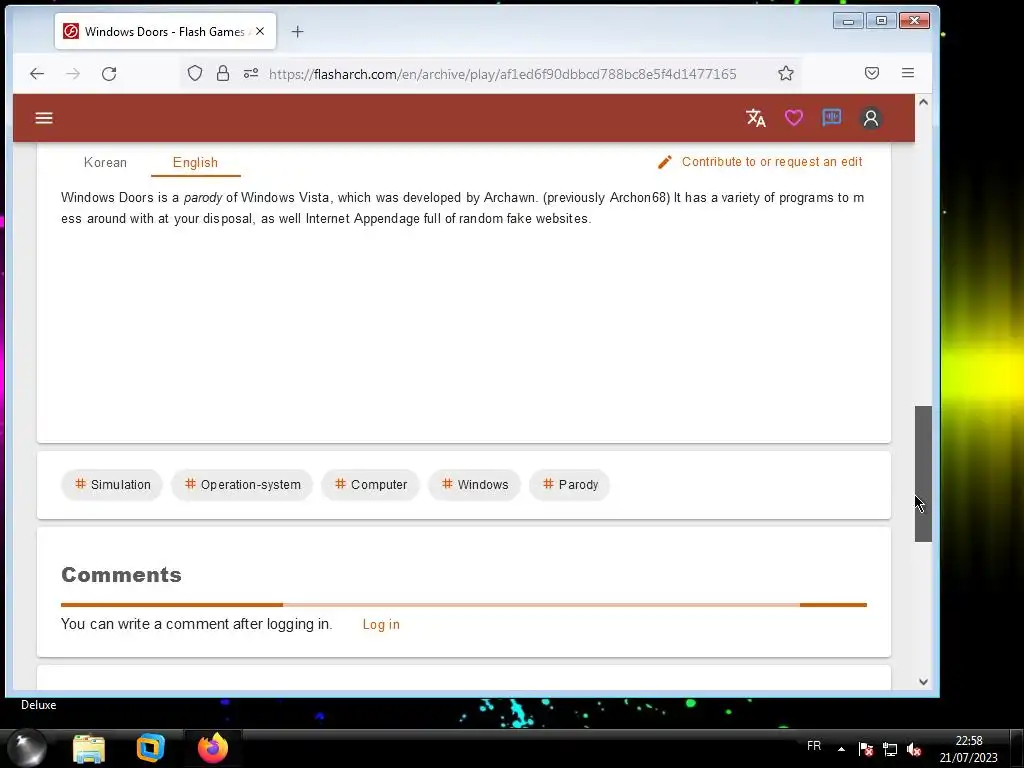Viewport: 1024px width, 768px height.
Task: Open the VirtualBox-style blue taskbar icon
Action: (150, 749)
